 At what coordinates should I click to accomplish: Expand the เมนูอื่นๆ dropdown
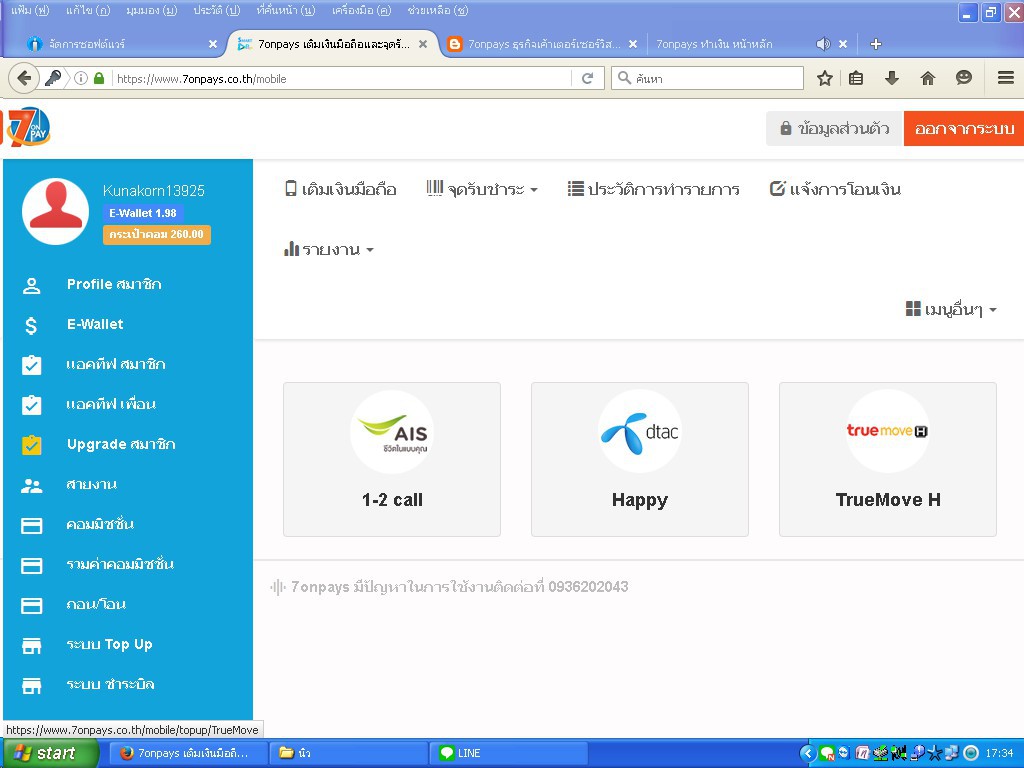pos(951,310)
